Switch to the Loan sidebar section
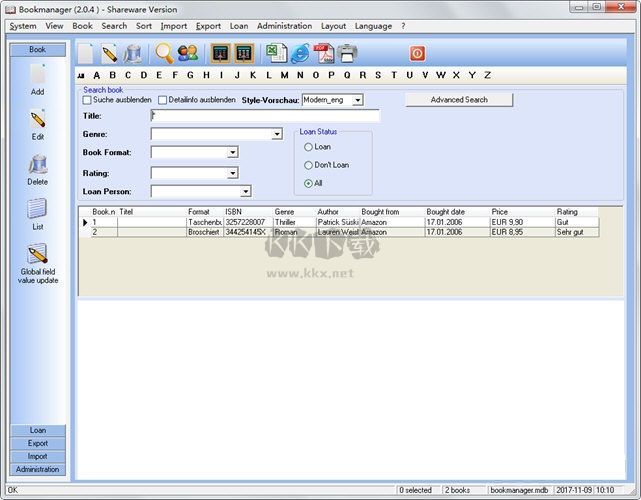Screen dimensions: 641x500 (38, 431)
